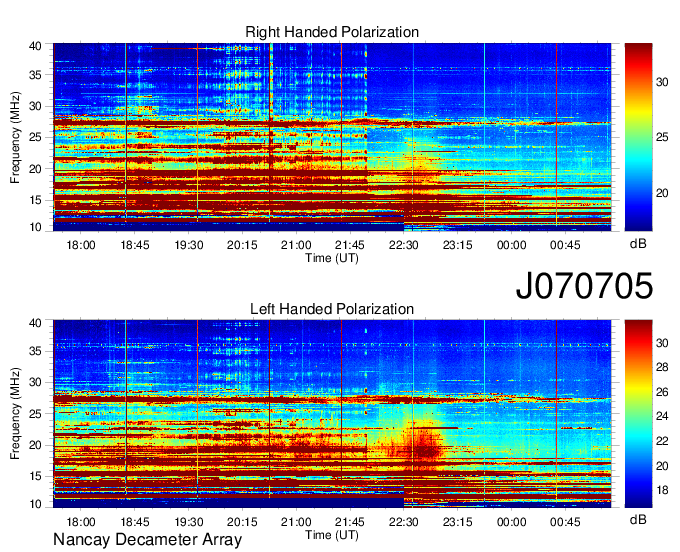Click the 30 MHz frequency tick of Right Handed plot
The height and width of the screenshot is (552, 680).
(35, 106)
